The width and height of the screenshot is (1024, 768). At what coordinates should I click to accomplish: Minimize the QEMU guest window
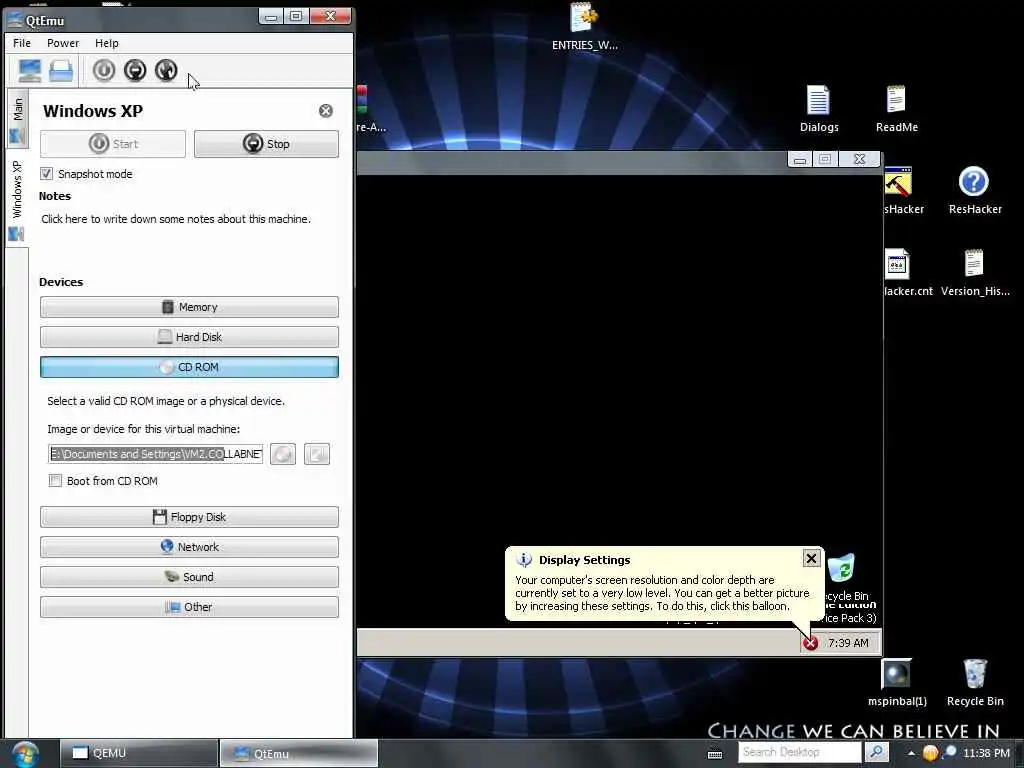pyautogui.click(x=799, y=159)
